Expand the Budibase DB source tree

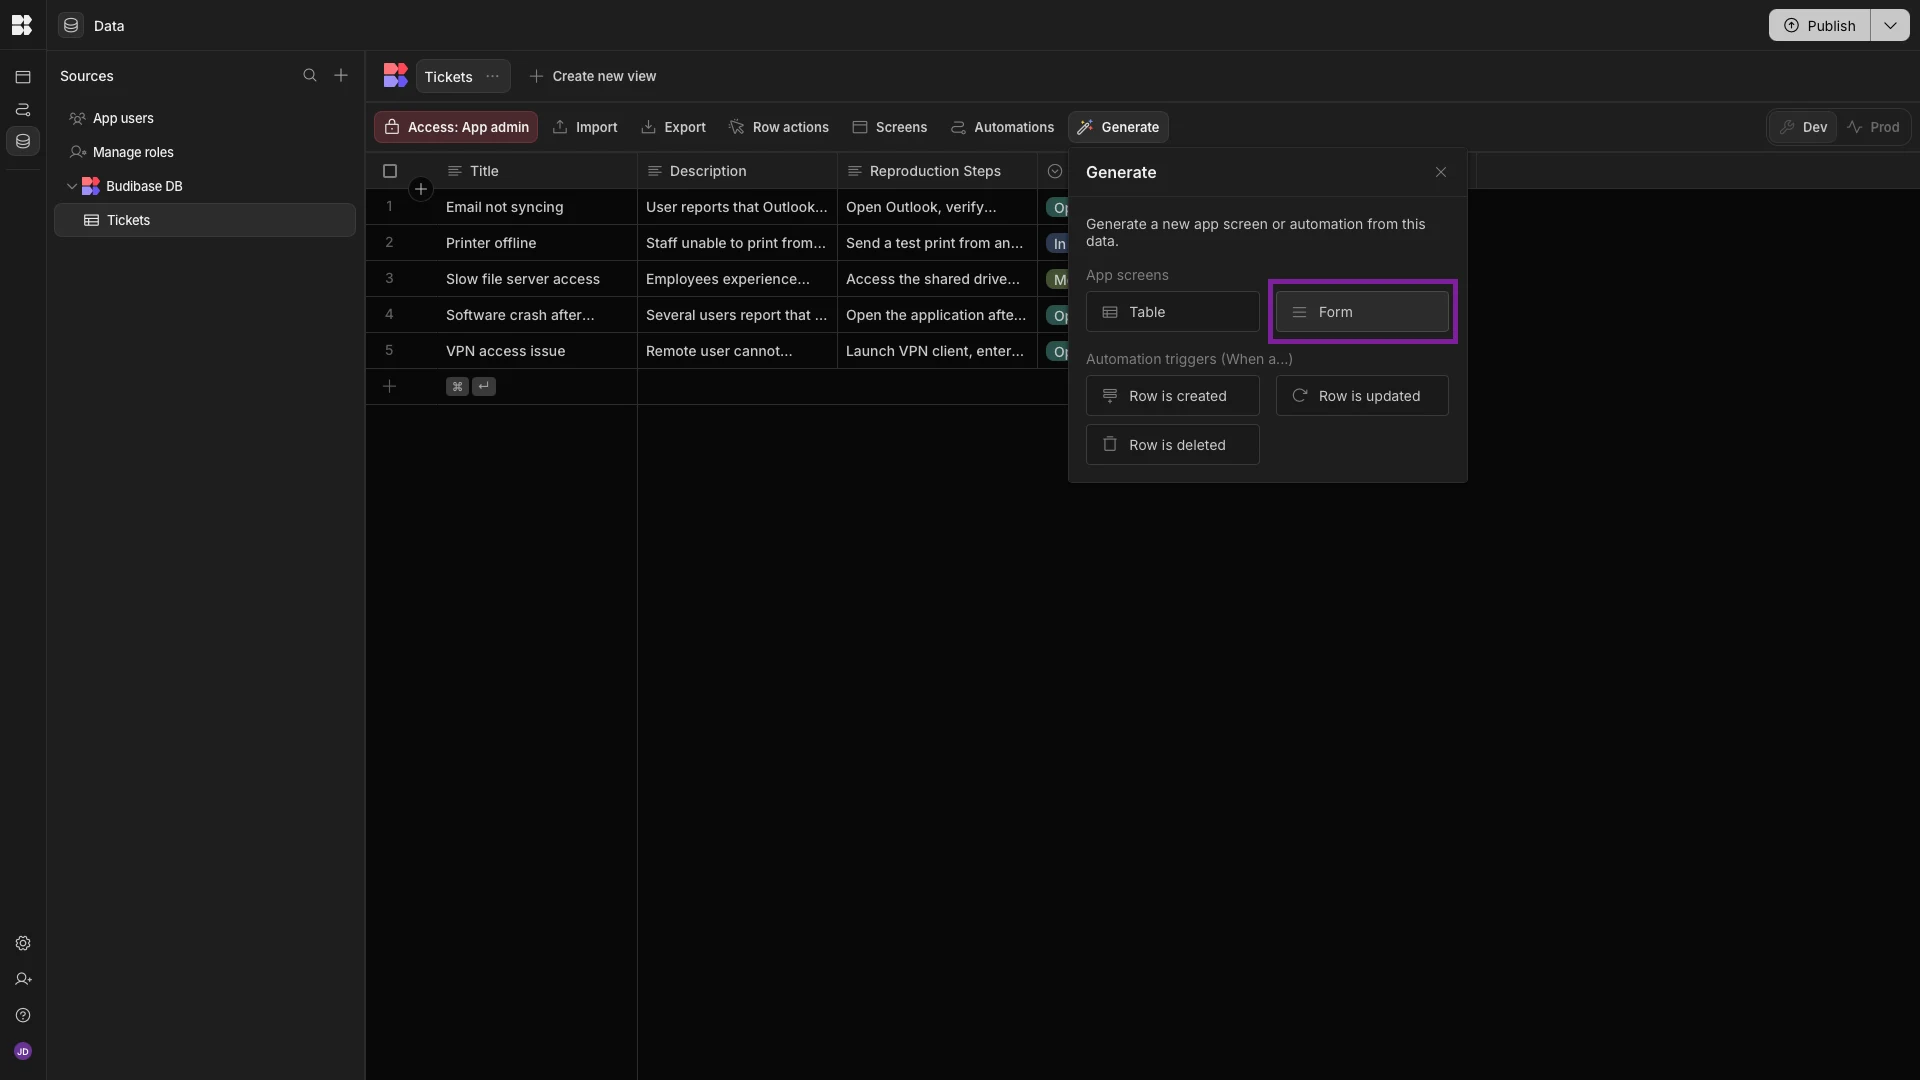(x=71, y=186)
